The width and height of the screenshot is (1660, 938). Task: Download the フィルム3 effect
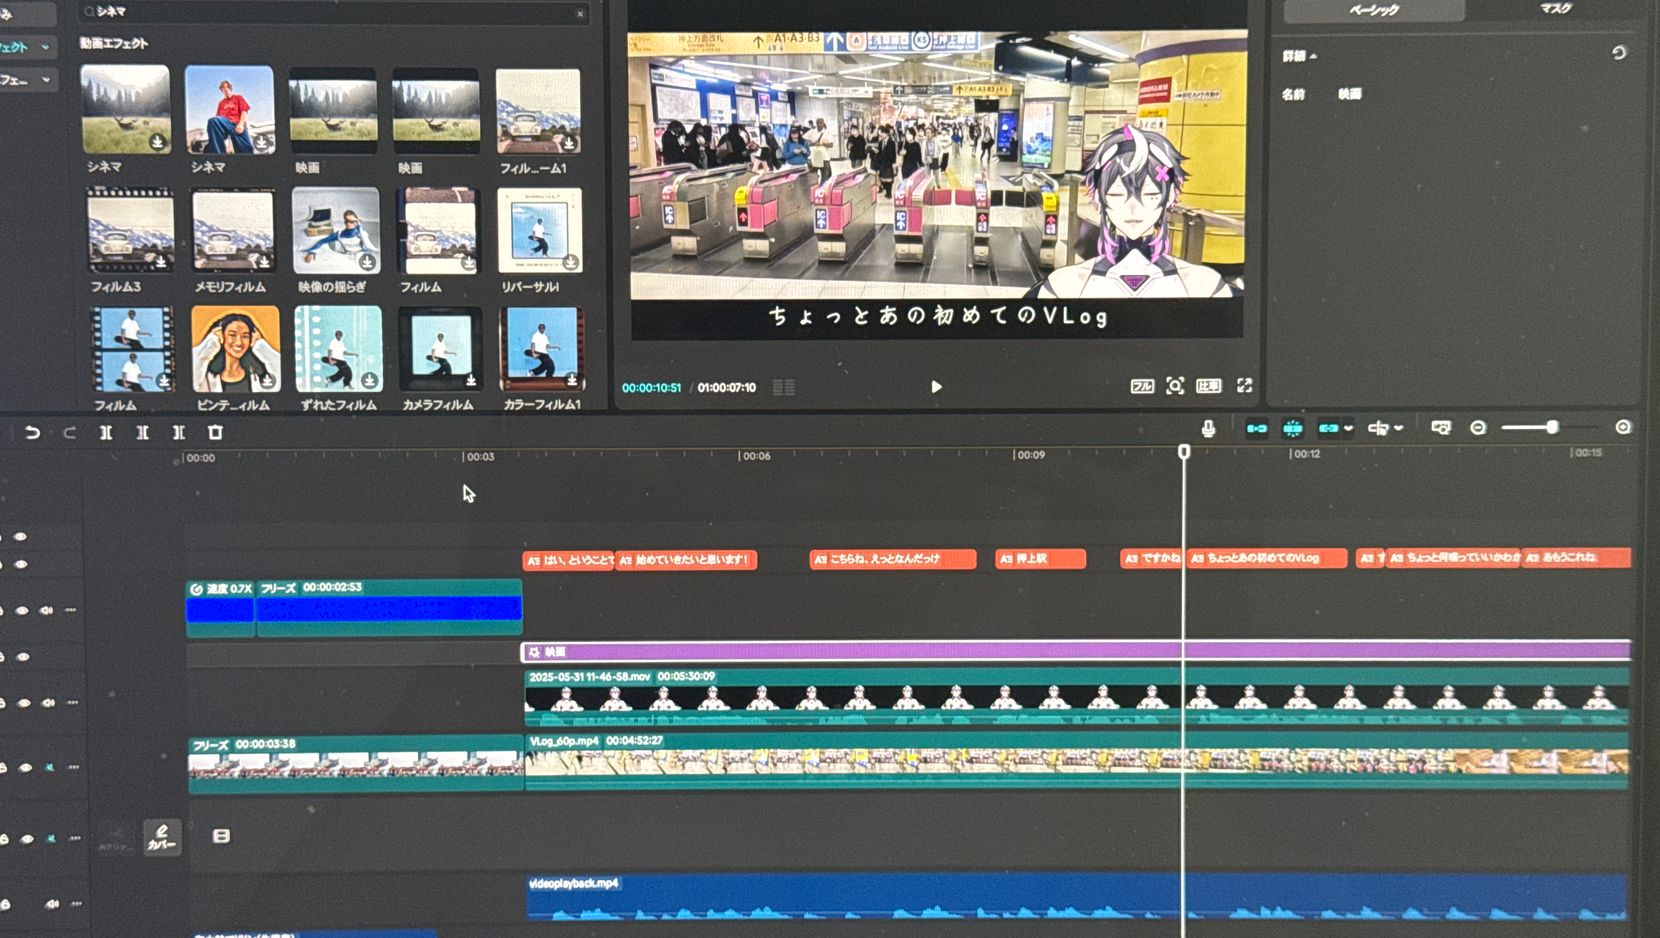161,262
